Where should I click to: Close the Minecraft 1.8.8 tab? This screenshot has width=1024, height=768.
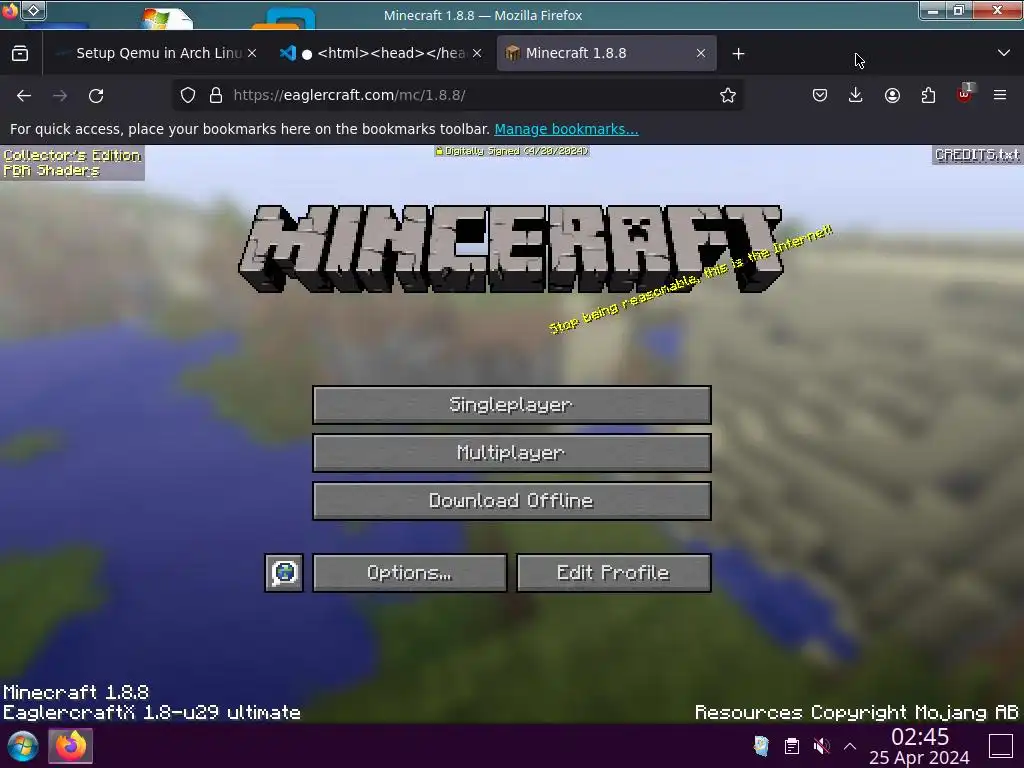(x=701, y=54)
